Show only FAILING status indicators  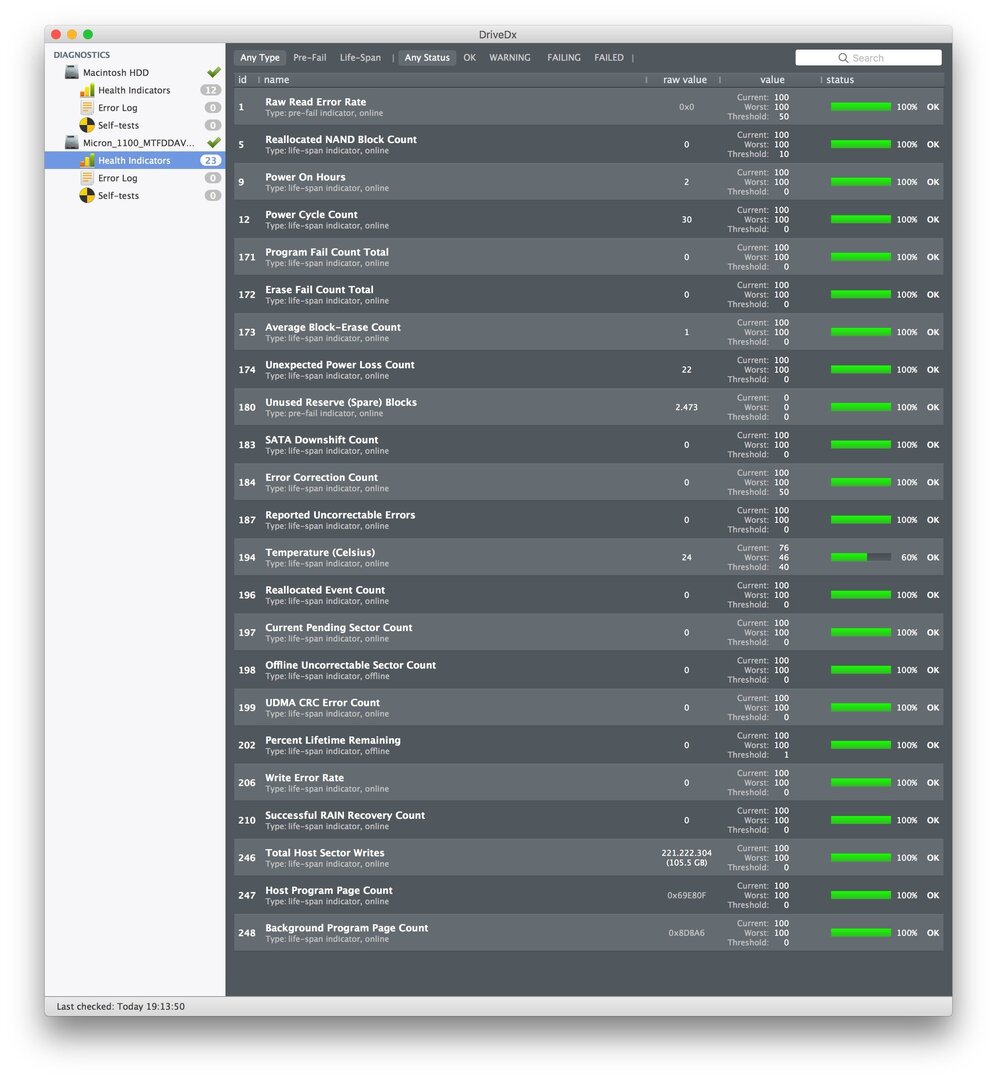click(x=564, y=58)
